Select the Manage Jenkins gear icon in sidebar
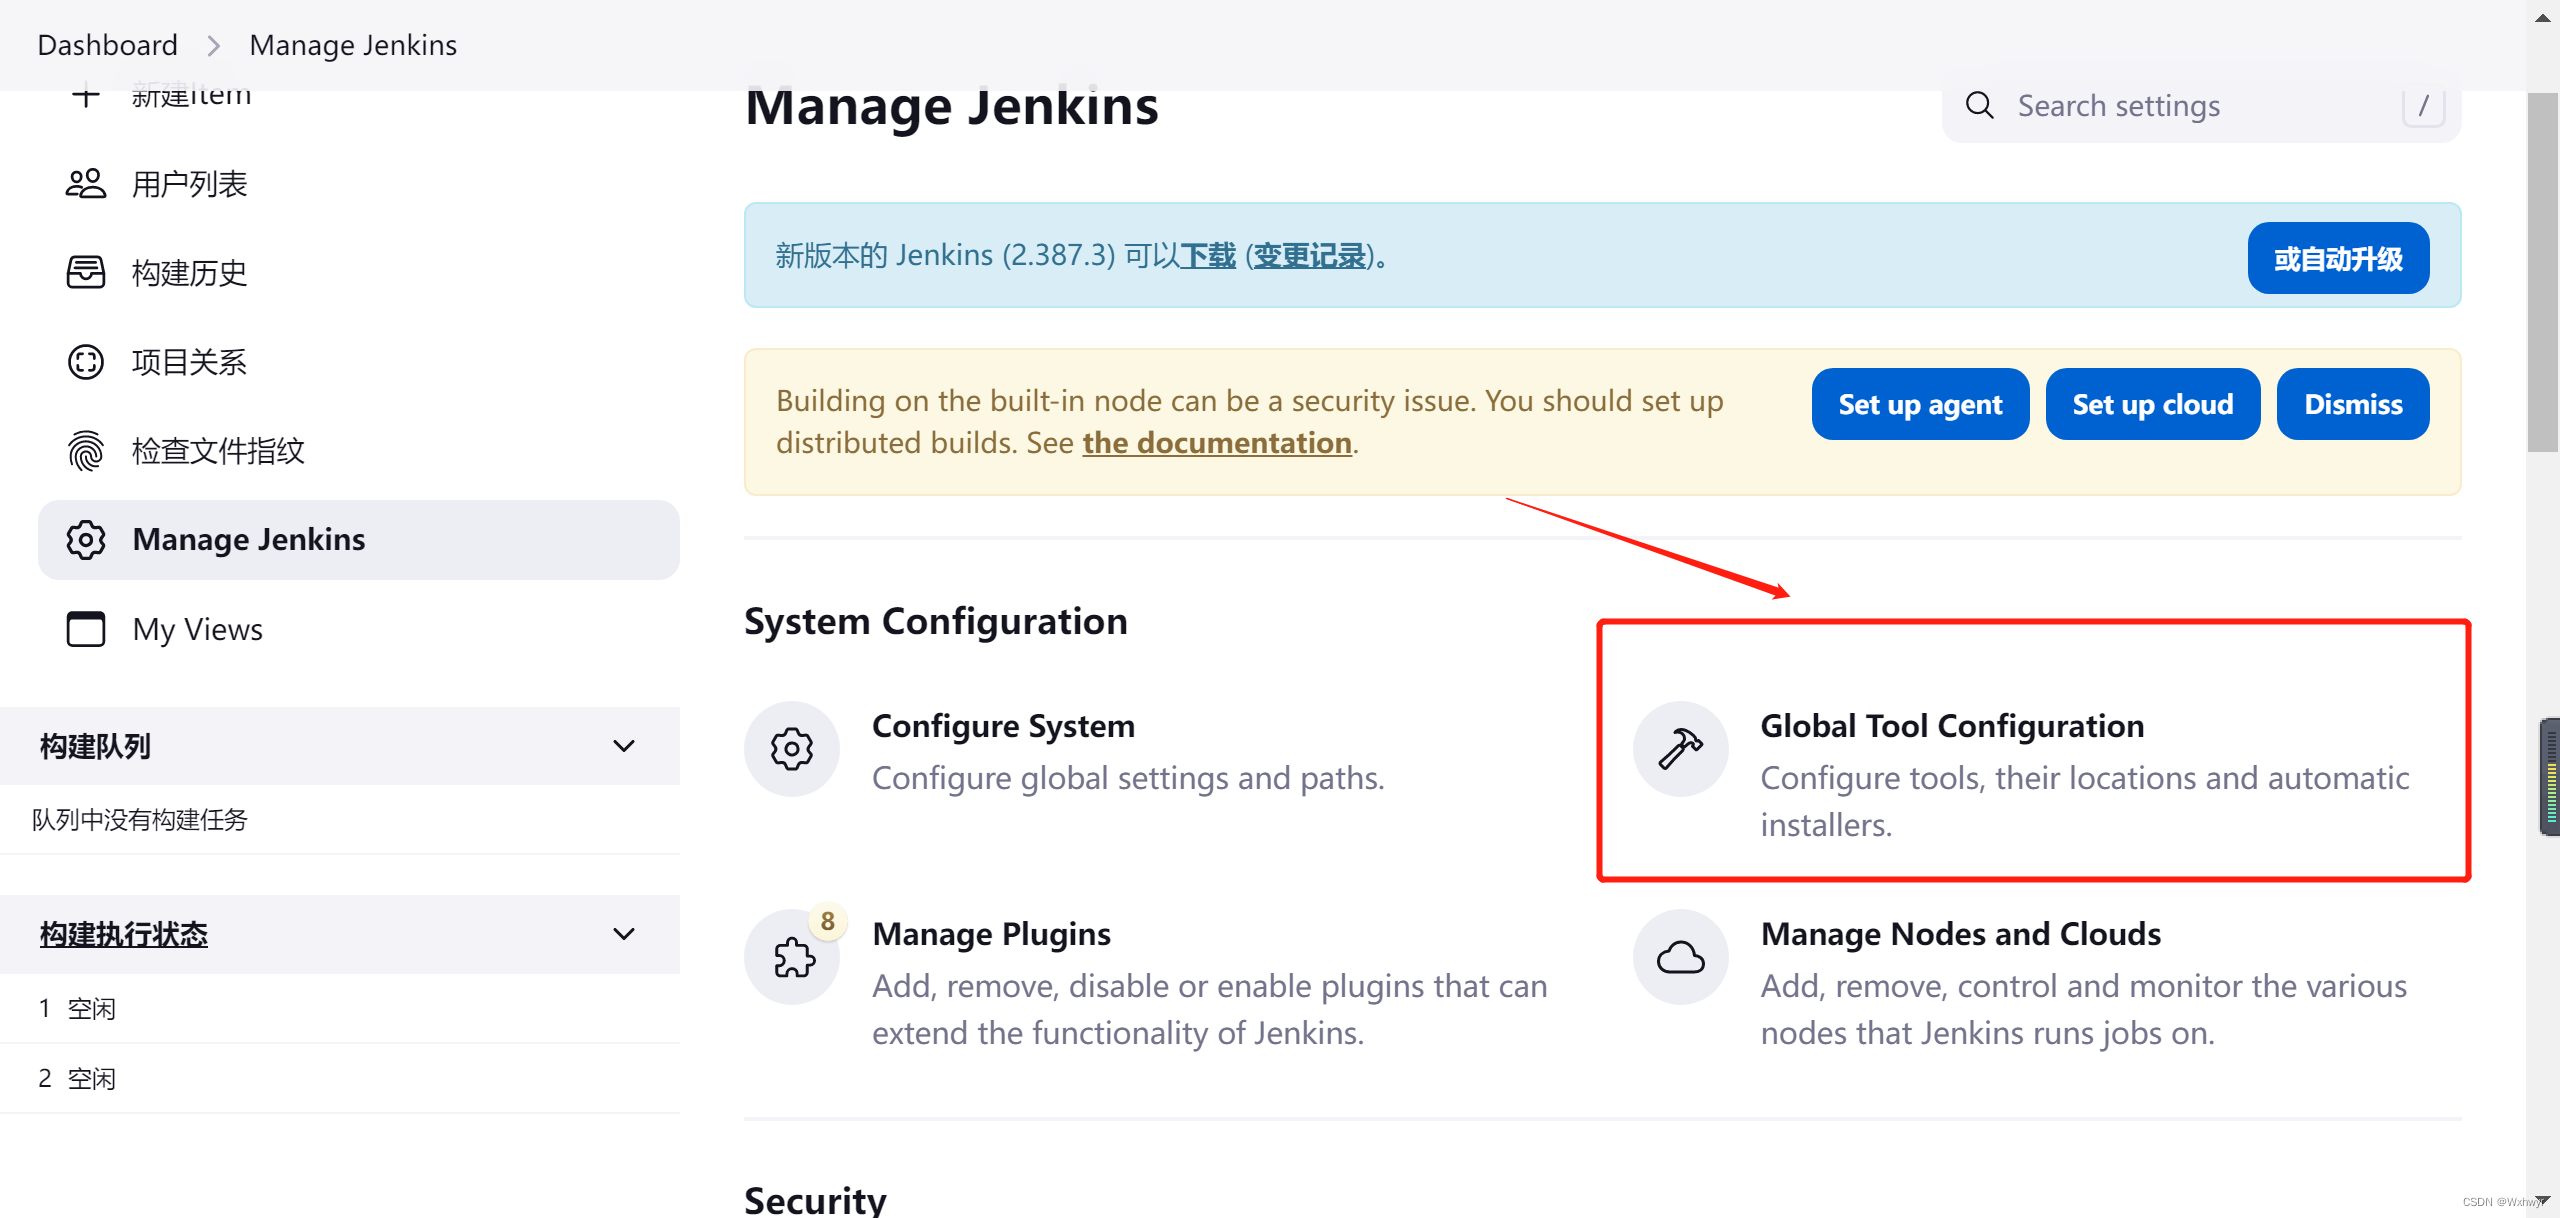 coord(86,540)
